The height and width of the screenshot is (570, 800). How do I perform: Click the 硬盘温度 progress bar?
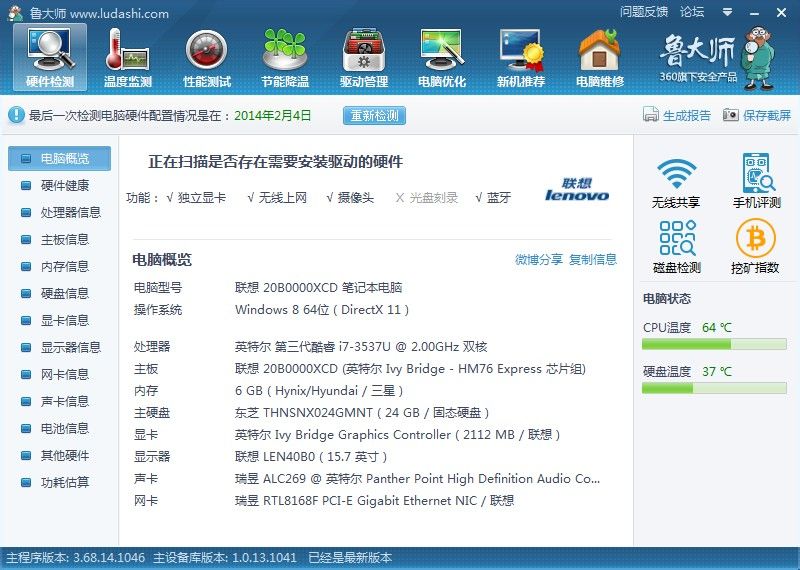[714, 388]
